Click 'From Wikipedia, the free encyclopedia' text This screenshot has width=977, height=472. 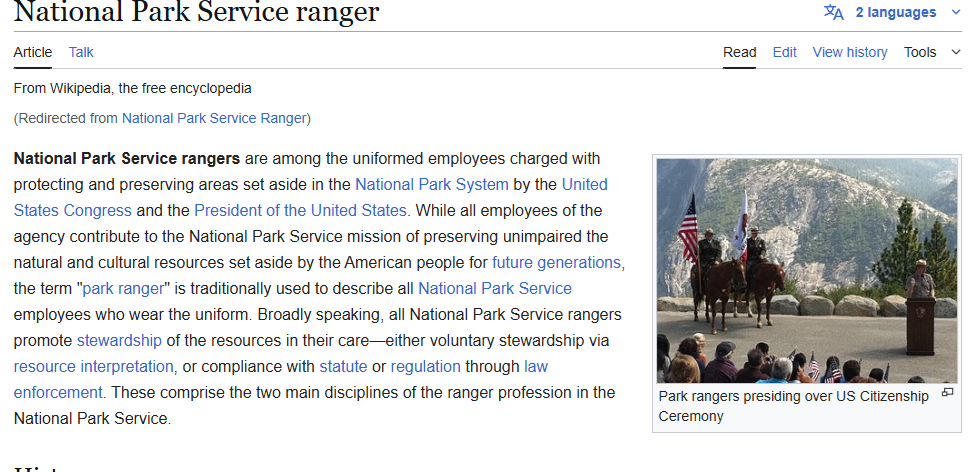[133, 88]
